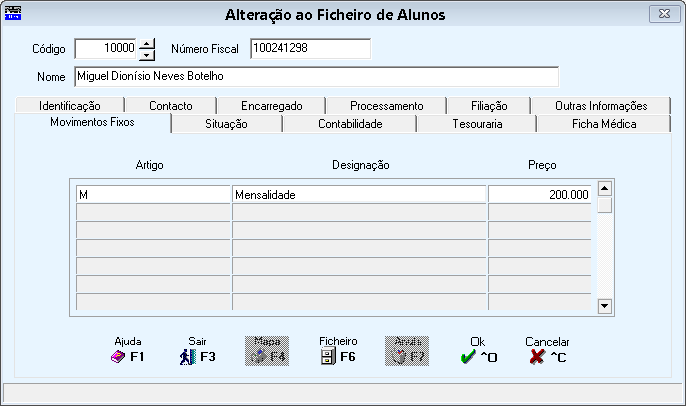This screenshot has width=686, height=406.
Task: Click the table scrollbar down arrow
Action: (x=605, y=306)
